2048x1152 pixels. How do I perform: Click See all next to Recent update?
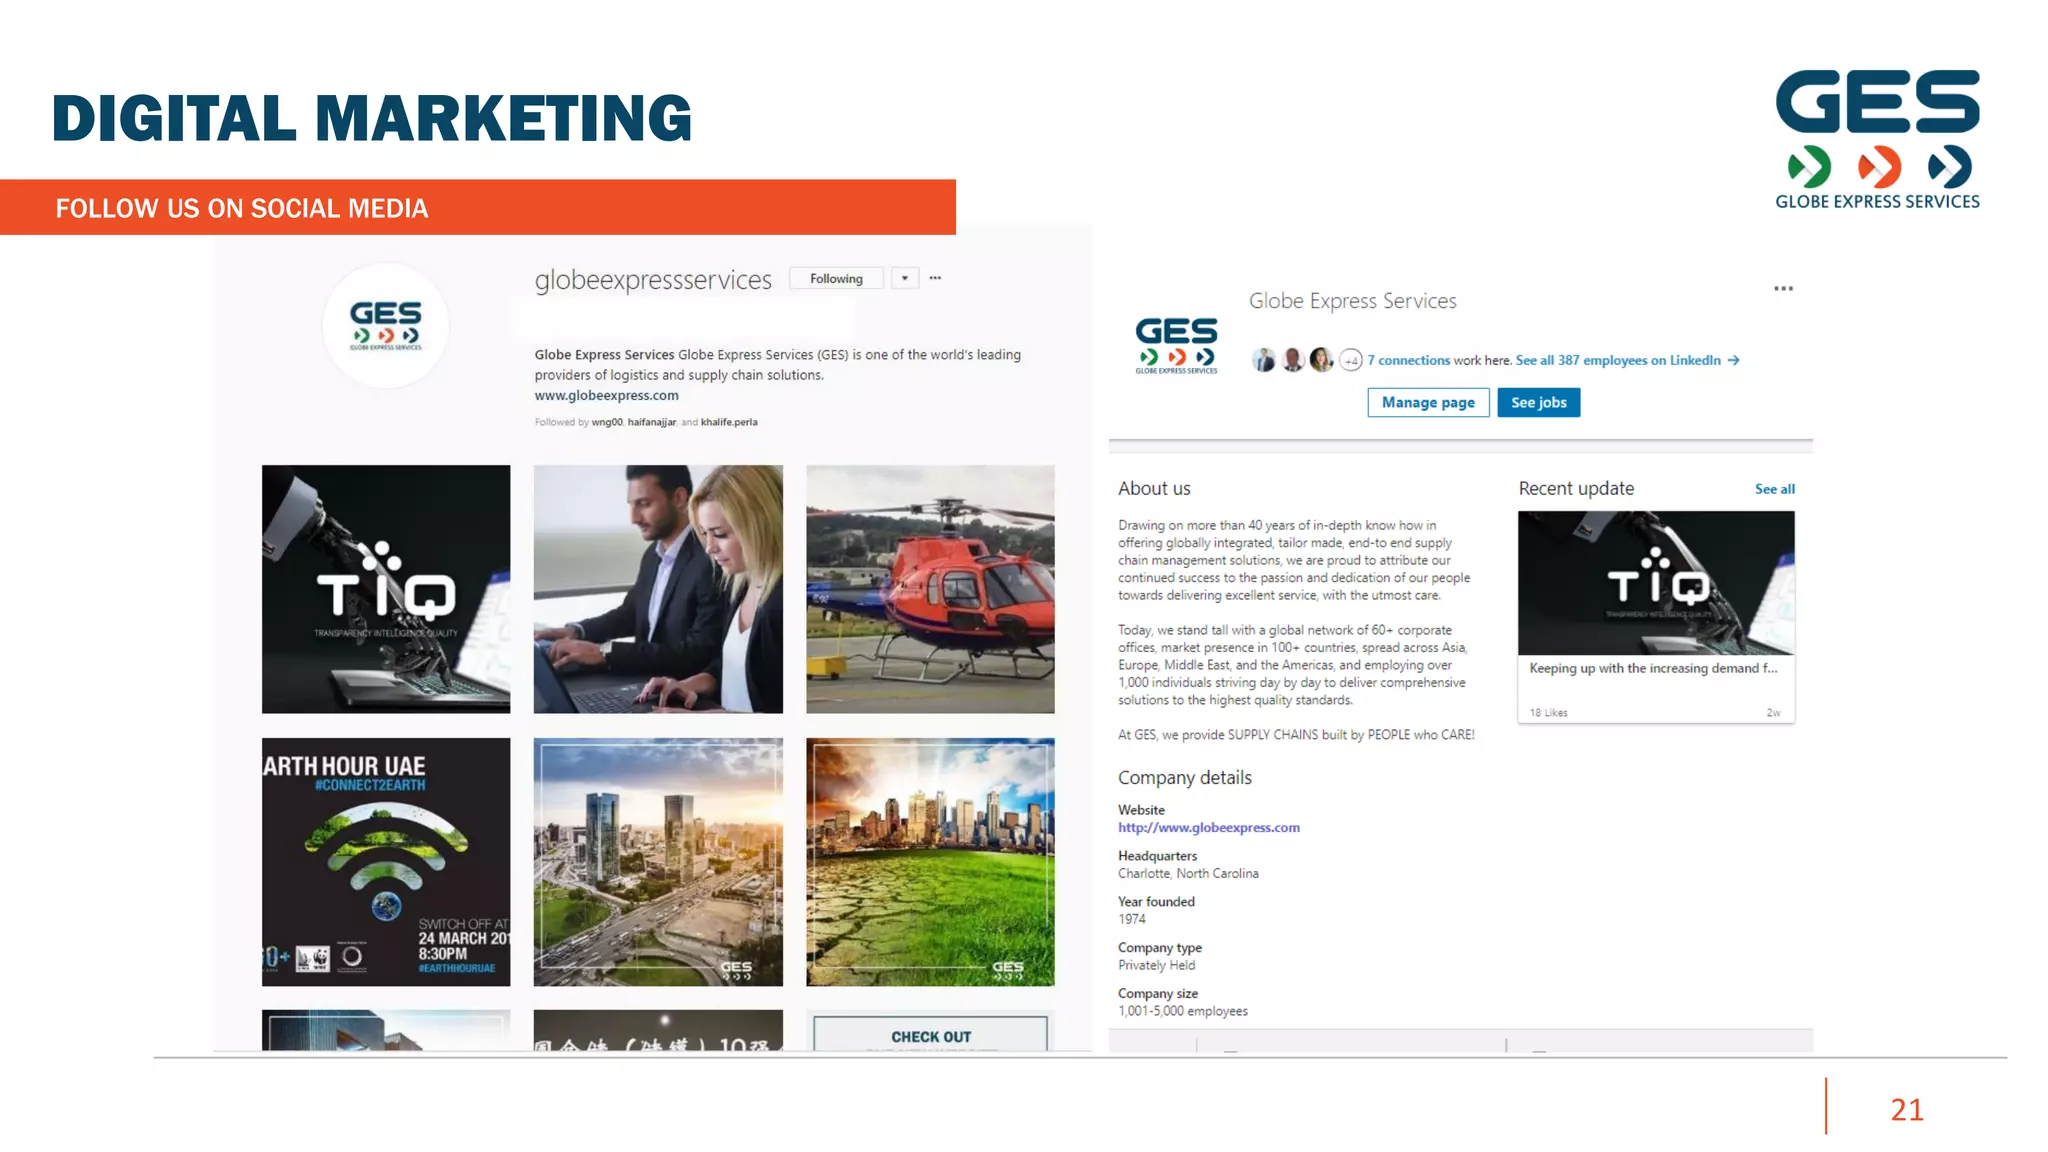coord(1775,489)
